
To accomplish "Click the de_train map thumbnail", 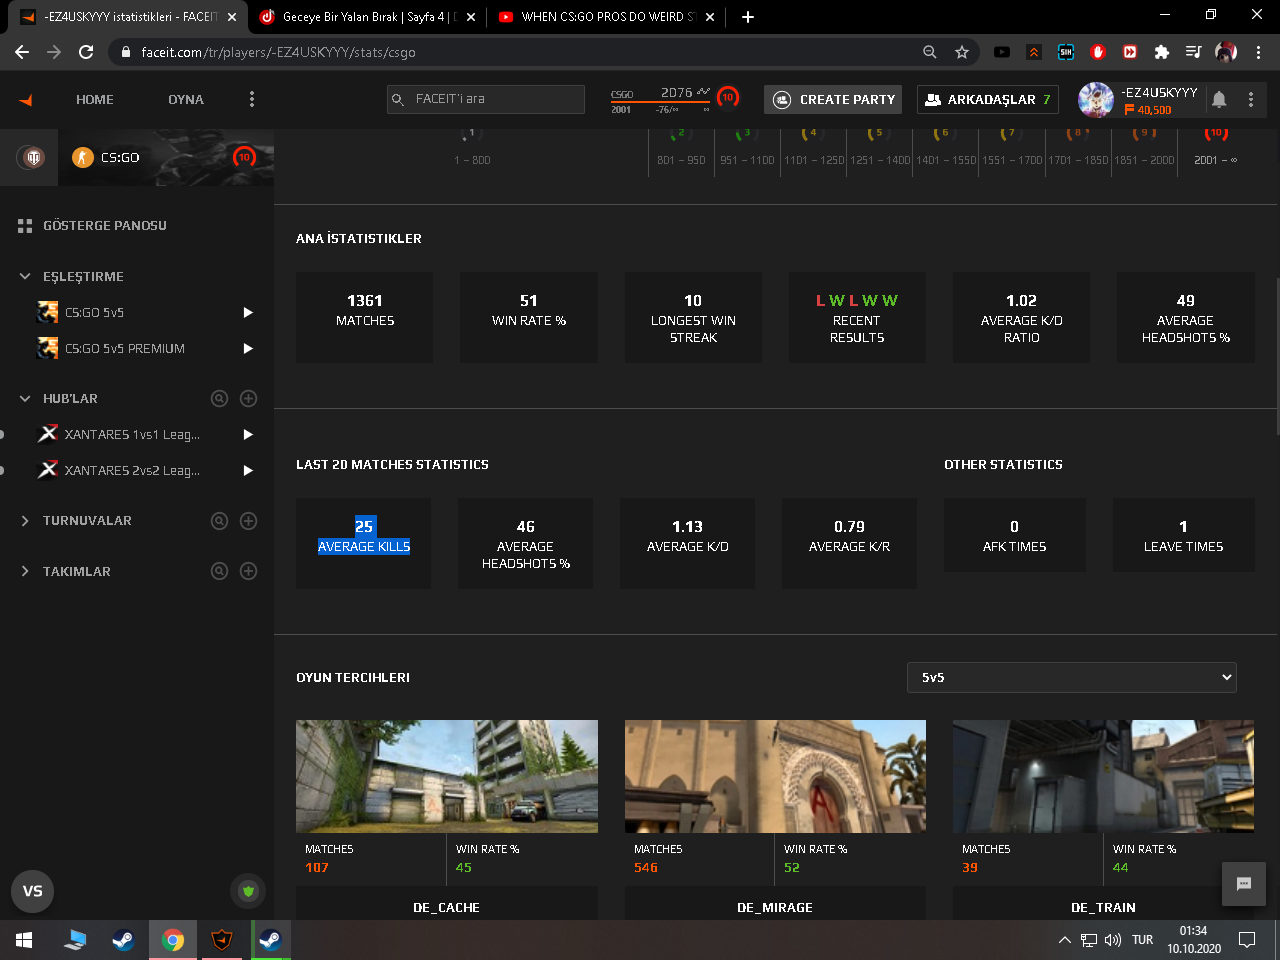I will point(1103,776).
